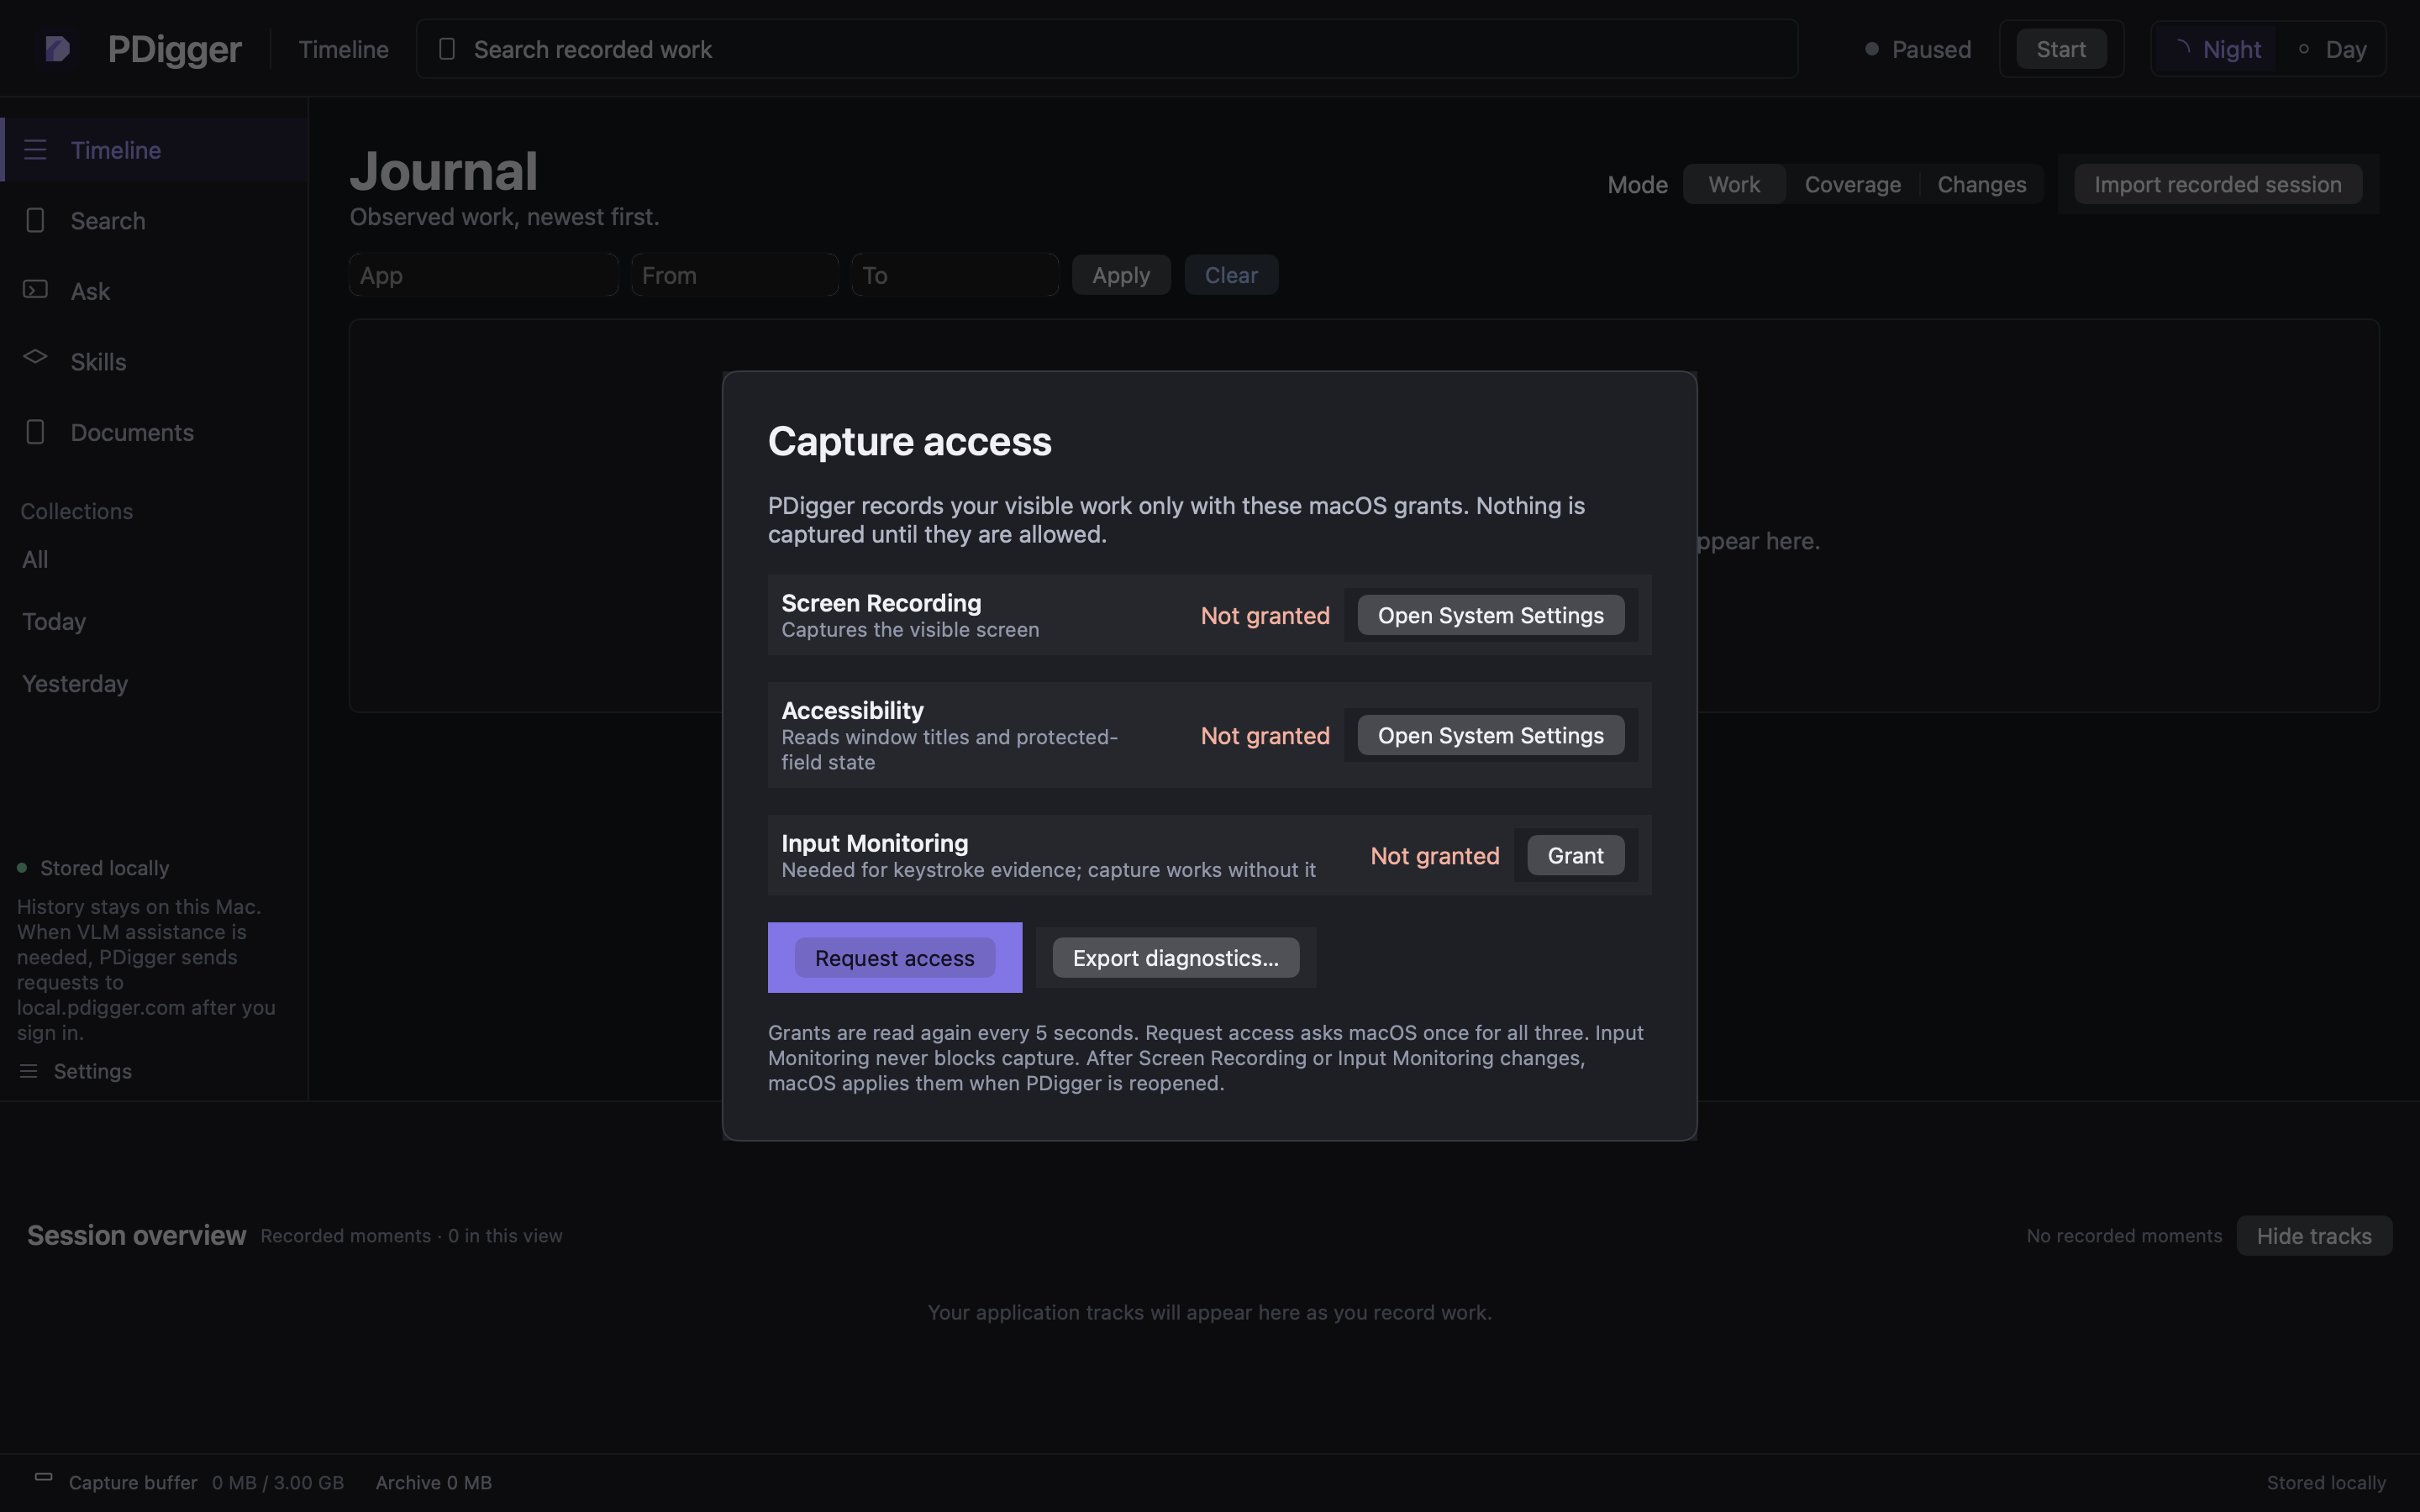
Task: Click the Skills sidebar icon
Action: tap(35, 356)
